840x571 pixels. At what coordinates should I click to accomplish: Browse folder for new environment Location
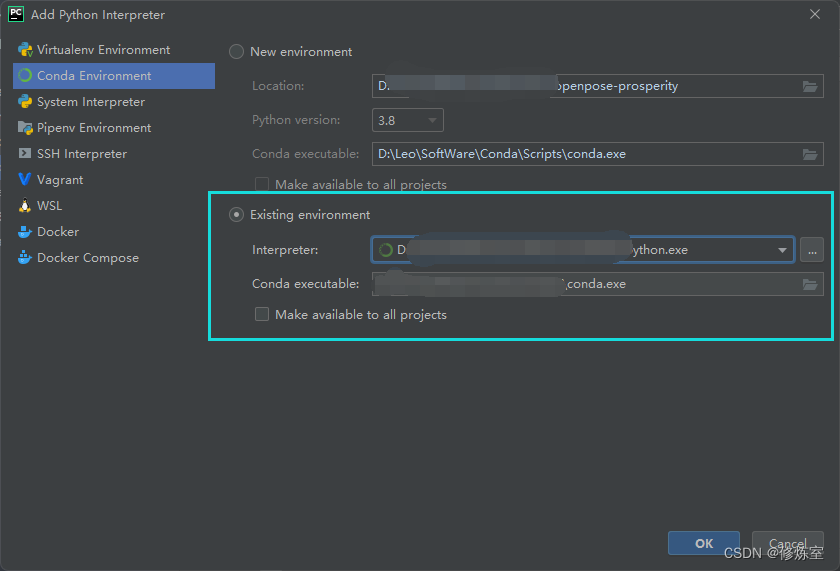point(810,86)
